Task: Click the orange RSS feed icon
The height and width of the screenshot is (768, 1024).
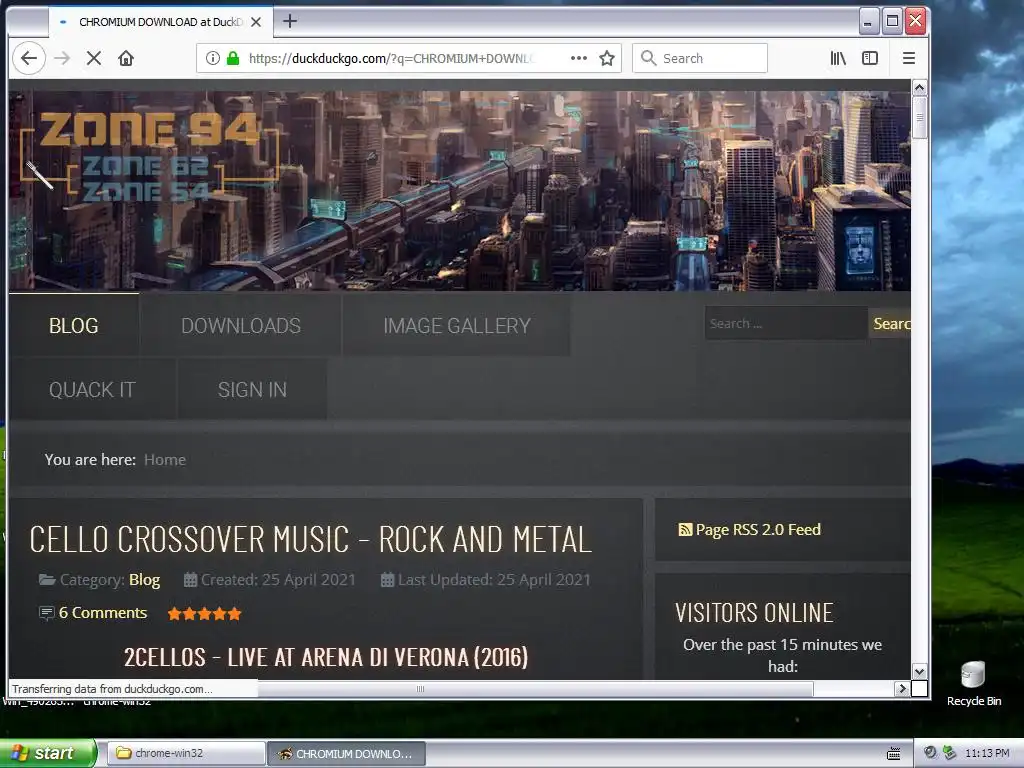Action: pos(685,530)
